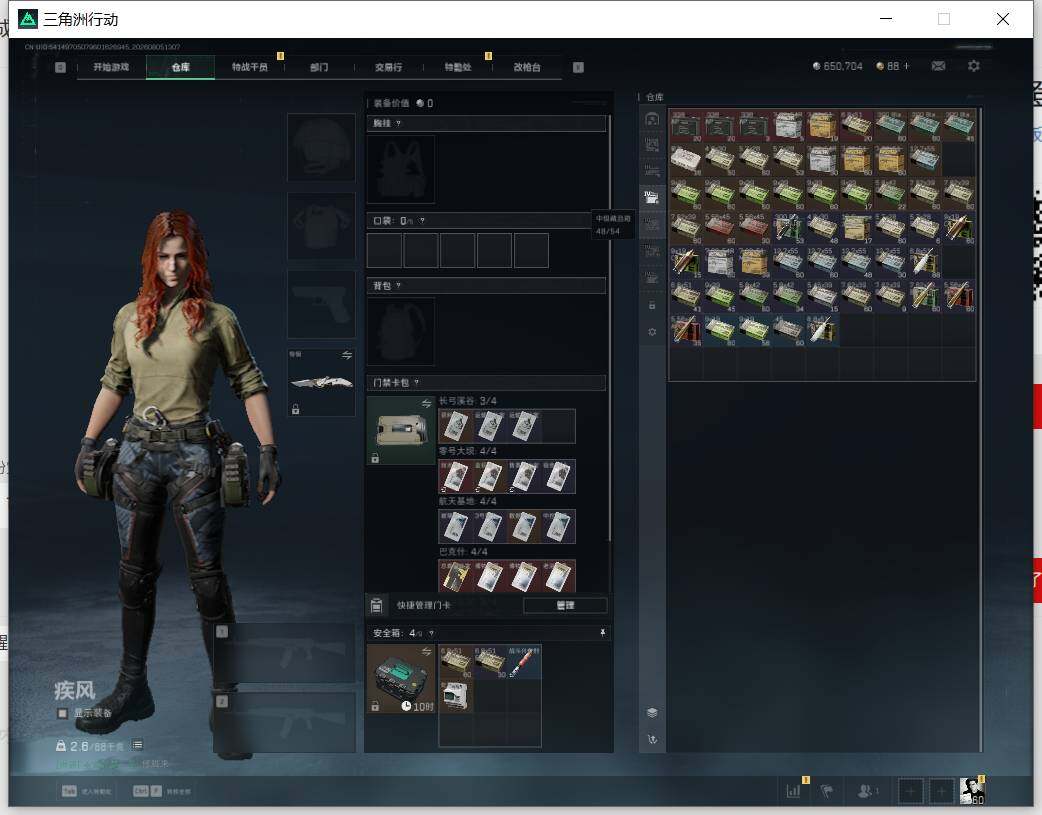1042x815 pixels.
Task: Click the stack layers icon in warehouse sidebar
Action: coord(652,713)
